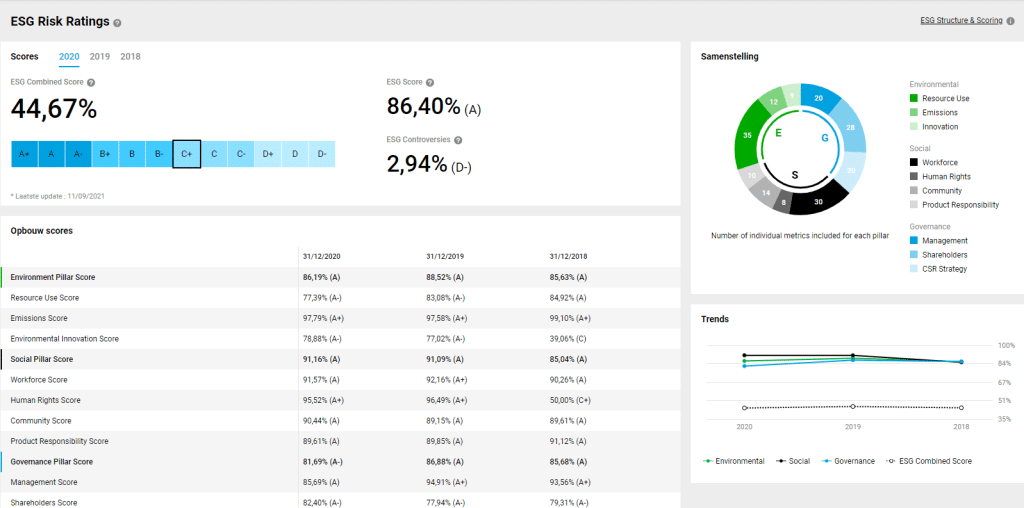Image resolution: width=1024 pixels, height=508 pixels.
Task: Click the A+ rating segment on scale
Action: point(25,154)
